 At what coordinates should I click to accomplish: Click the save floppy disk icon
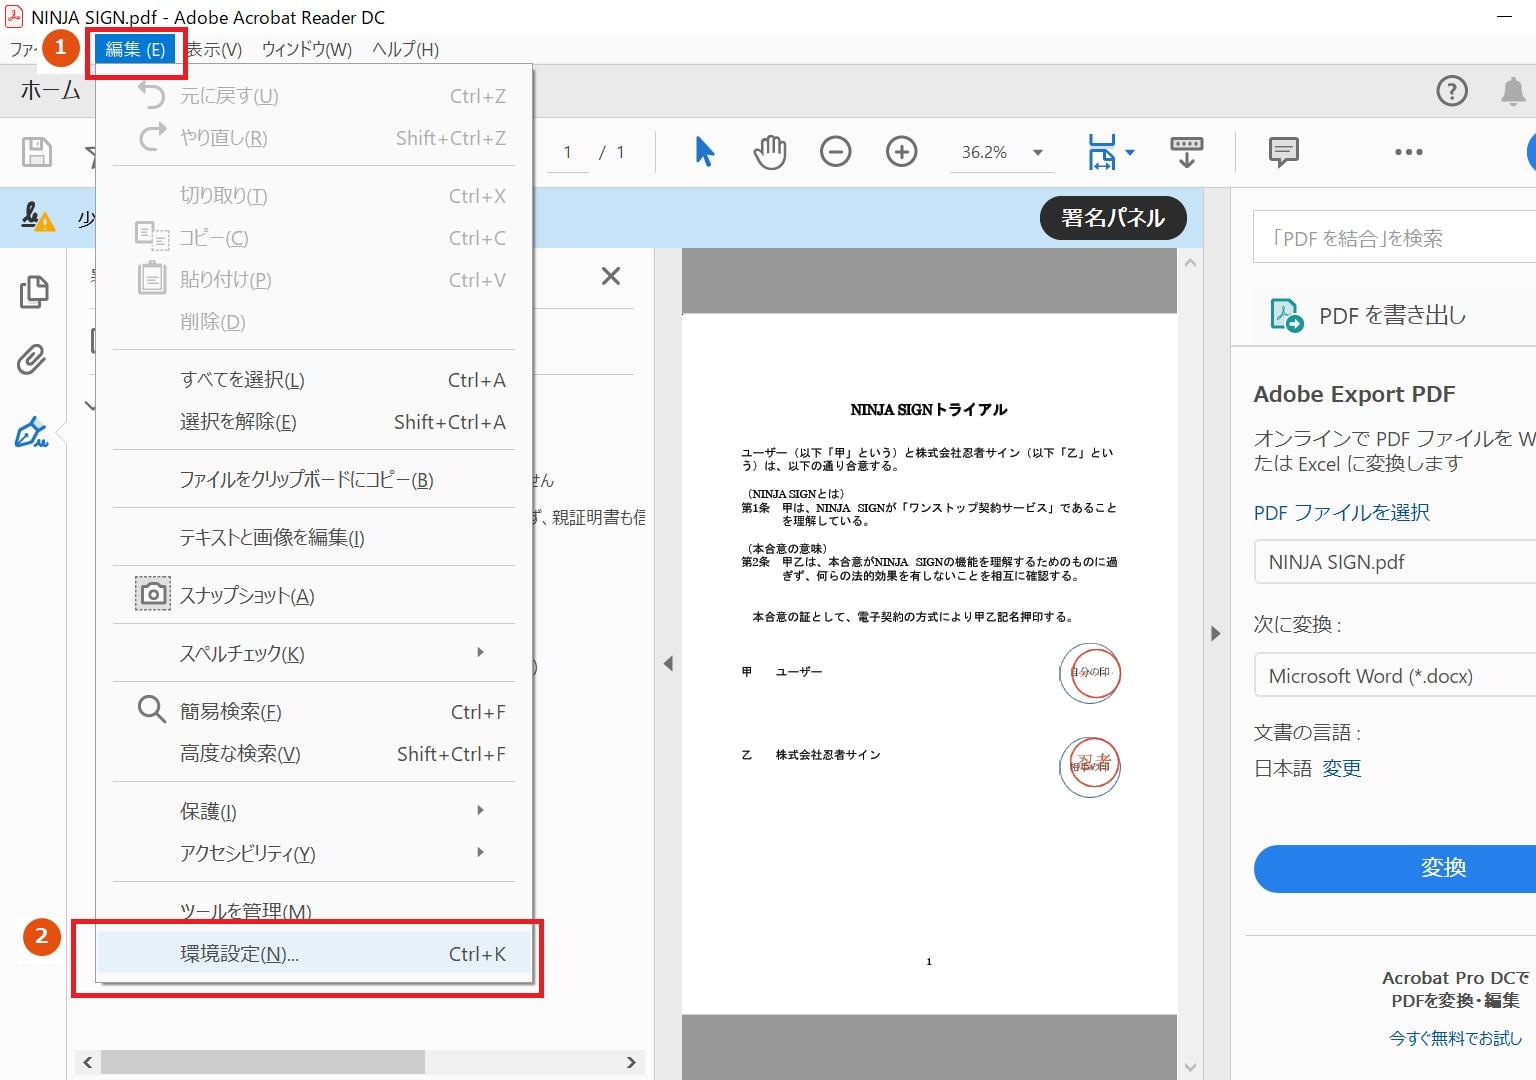point(37,152)
